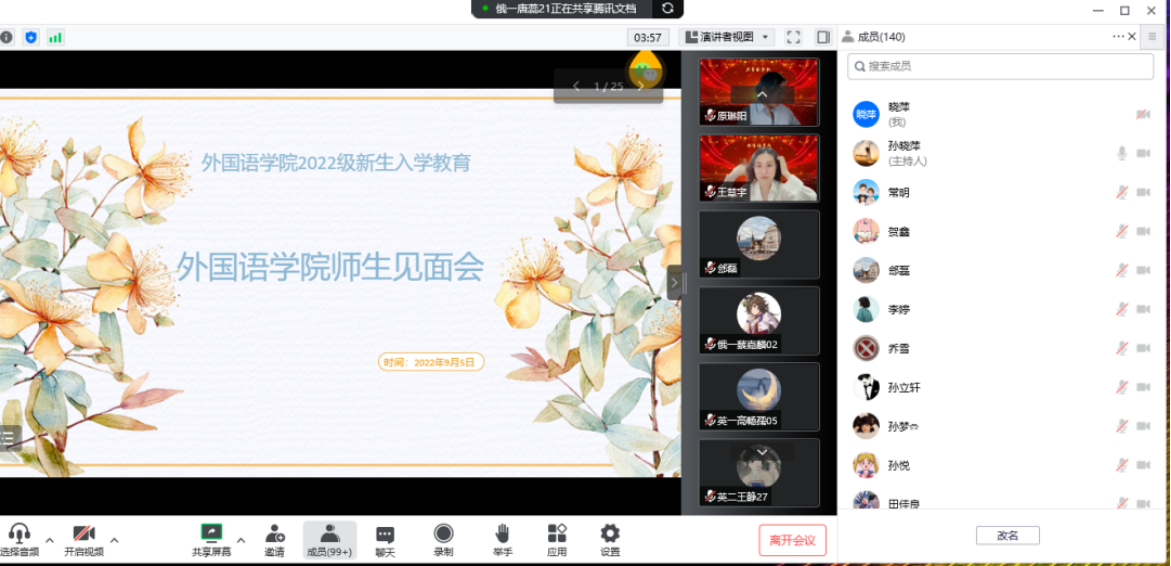Start recording with the 录制 icon
1171x566 pixels.
(x=443, y=534)
